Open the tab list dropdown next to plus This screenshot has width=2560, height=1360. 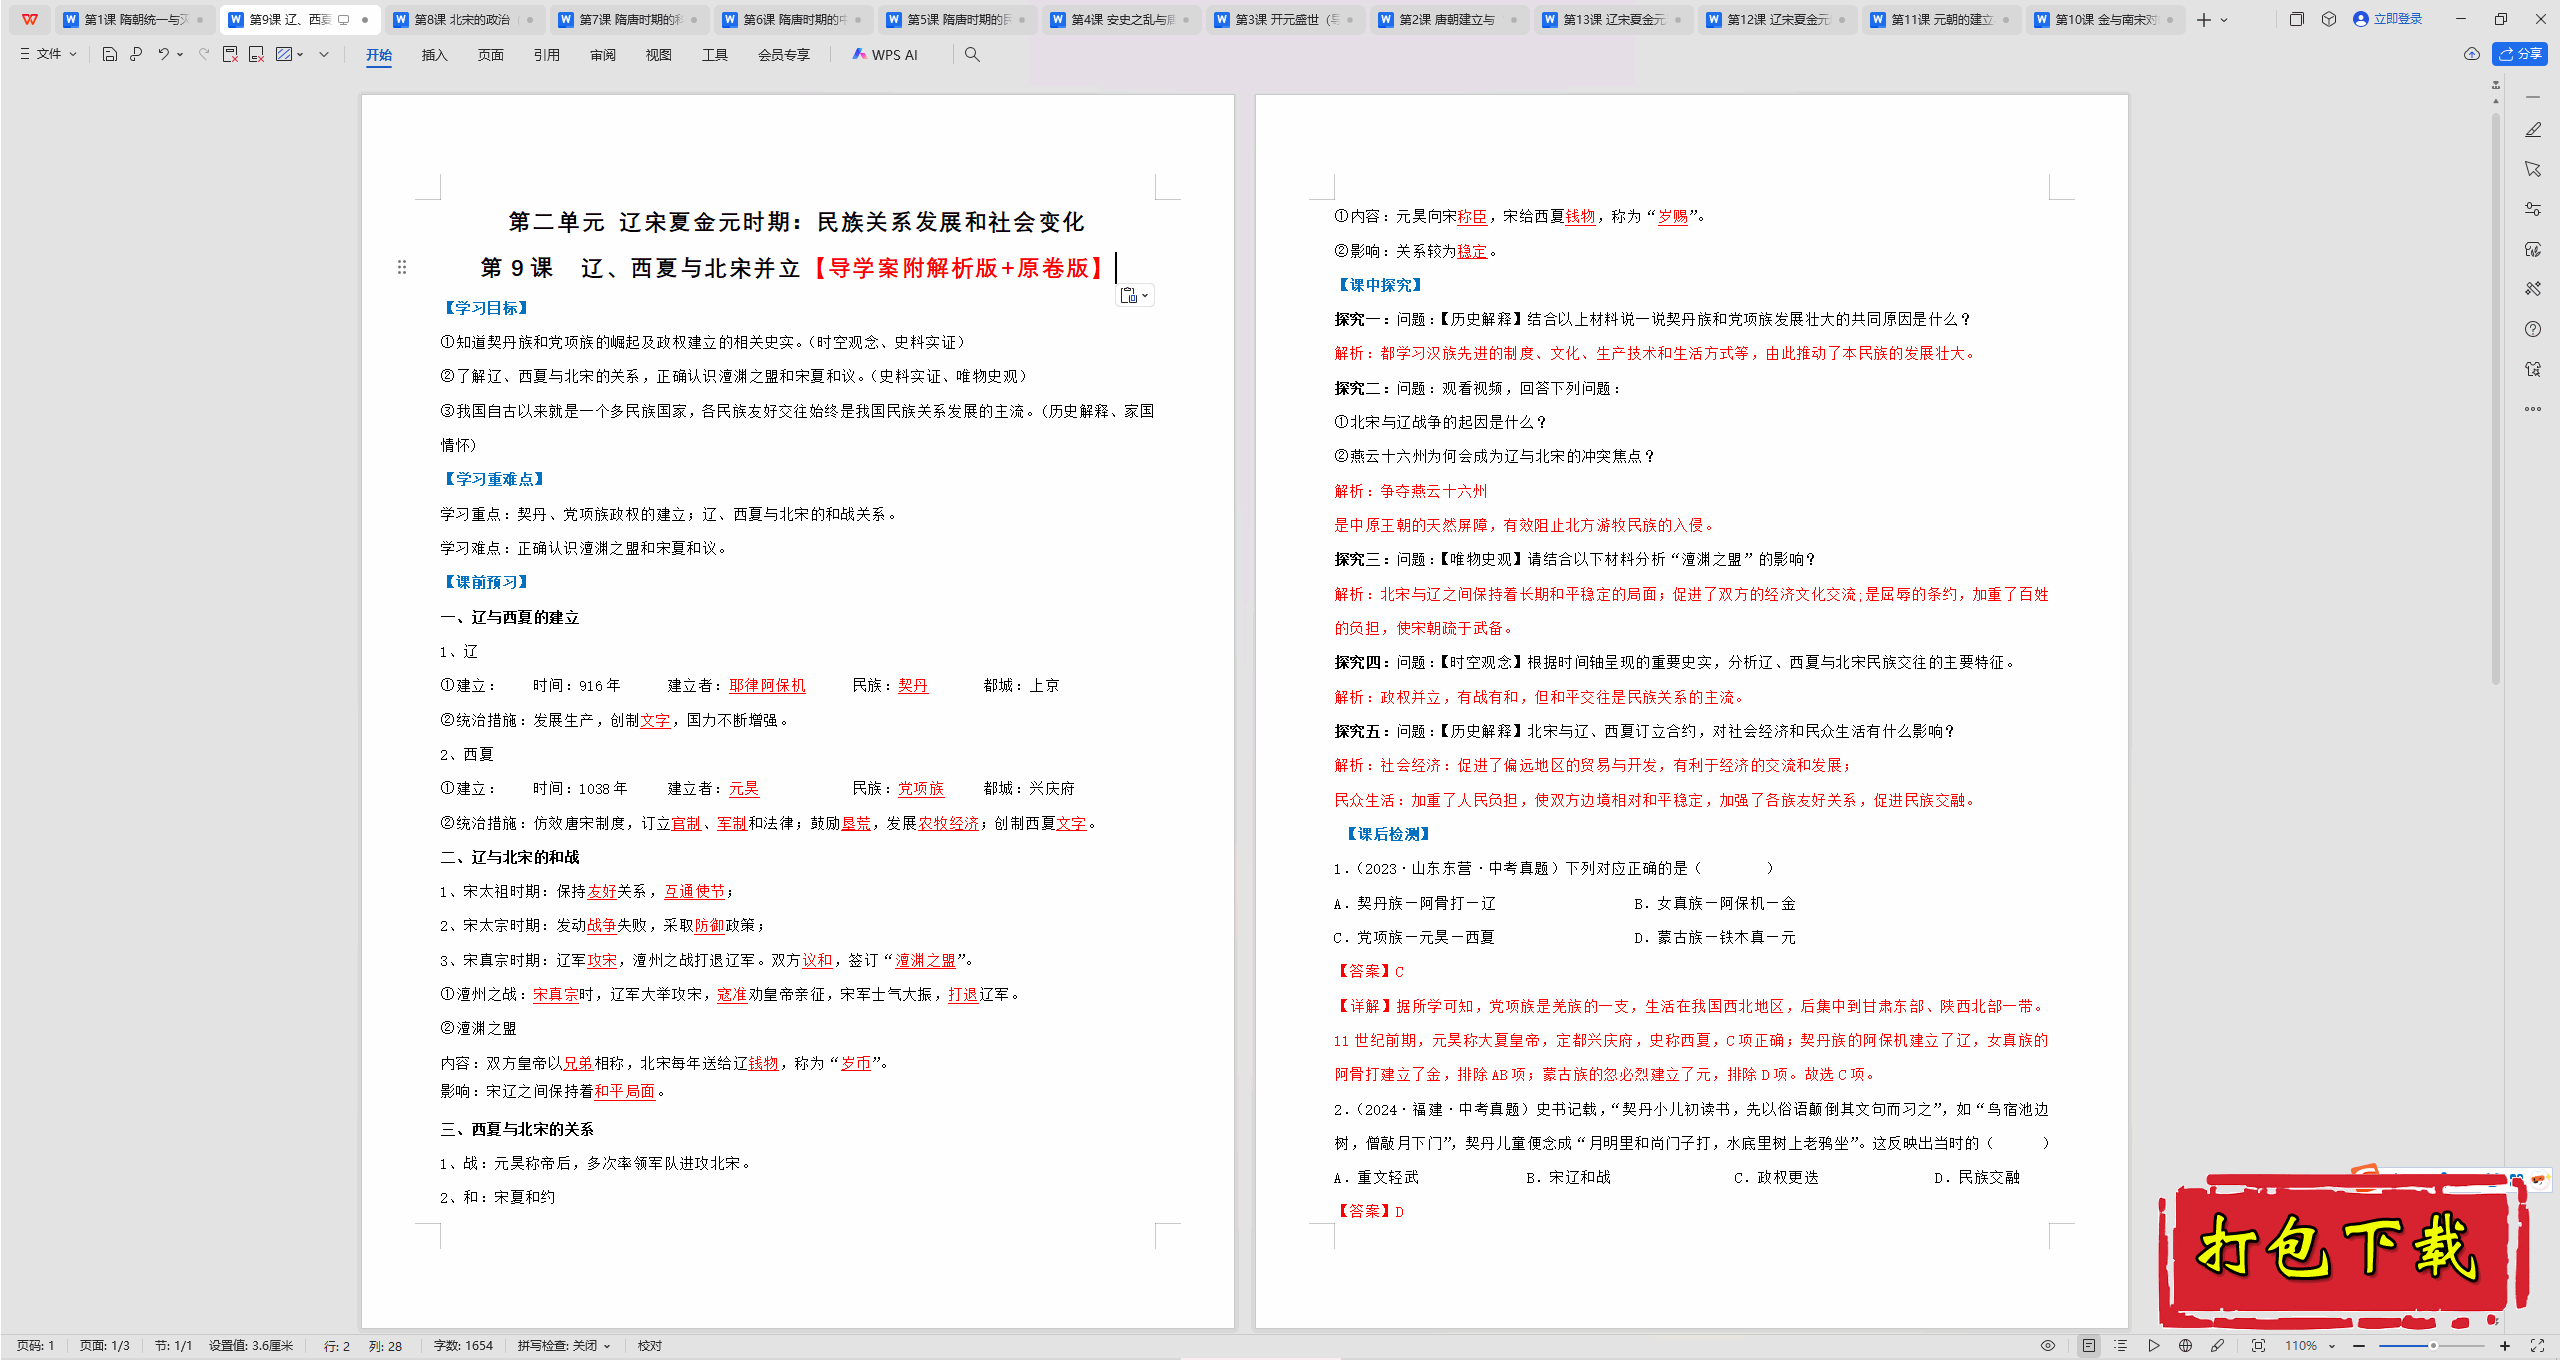pyautogui.click(x=2224, y=20)
